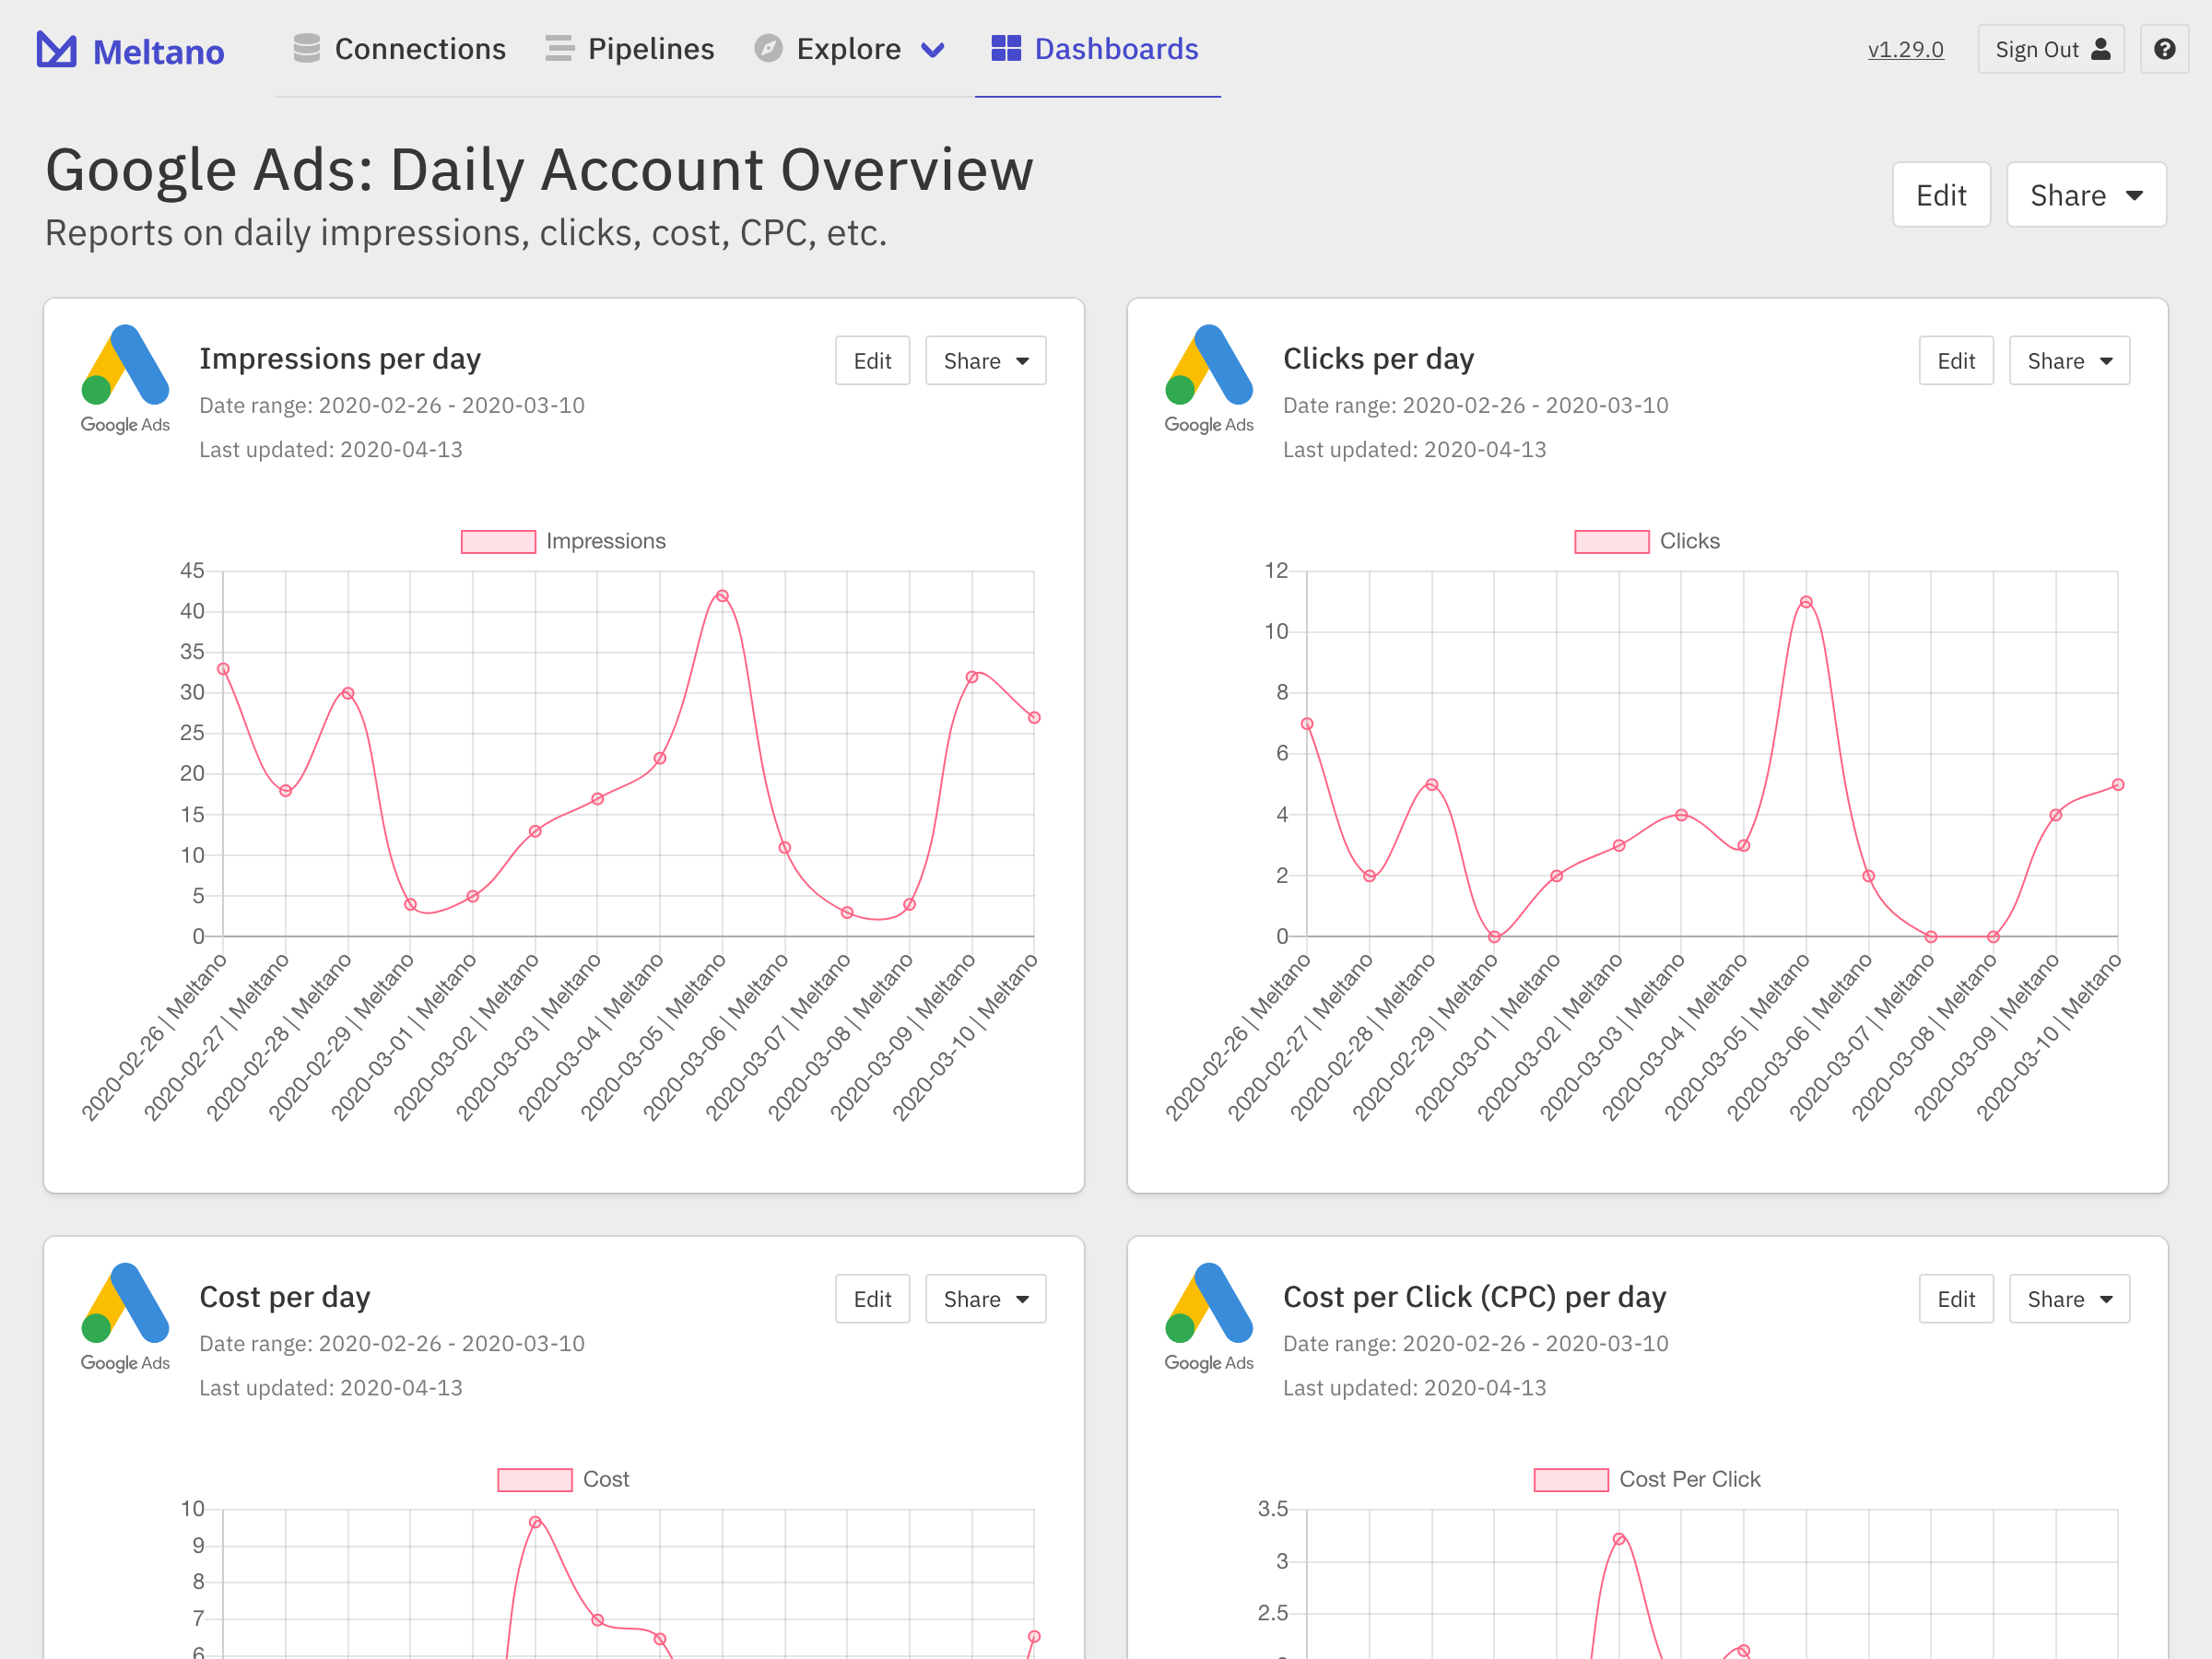Viewport: 2212px width, 1659px height.
Task: Click the Meltano logo icon
Action: point(56,49)
